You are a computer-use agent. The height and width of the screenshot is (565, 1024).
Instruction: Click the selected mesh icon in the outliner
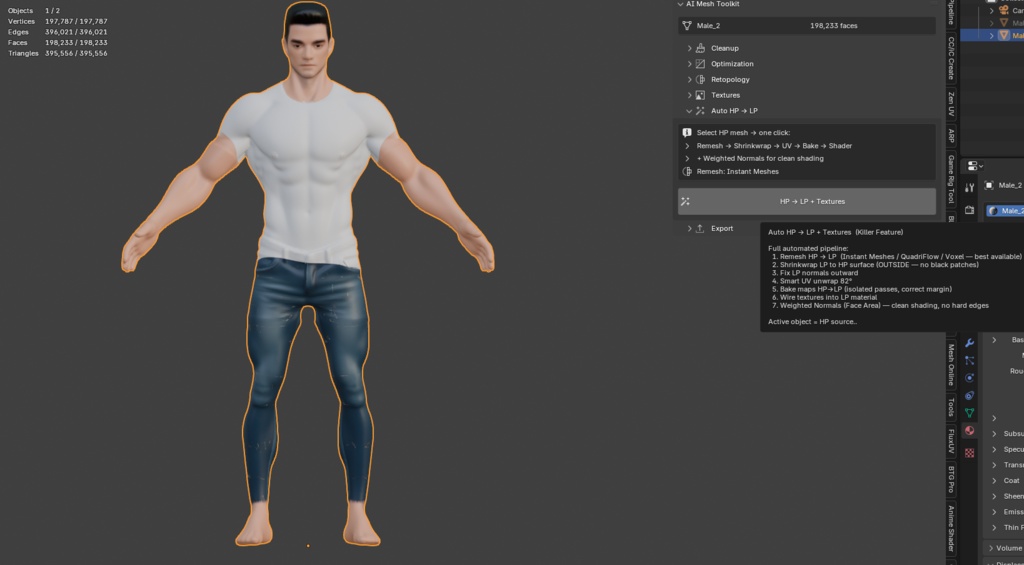tap(1004, 35)
